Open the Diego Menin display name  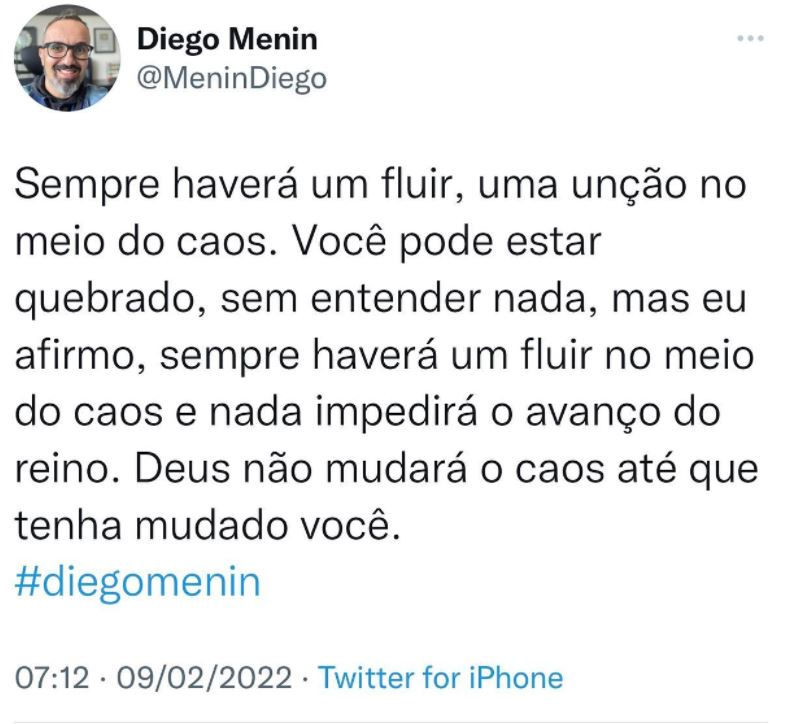point(226,40)
